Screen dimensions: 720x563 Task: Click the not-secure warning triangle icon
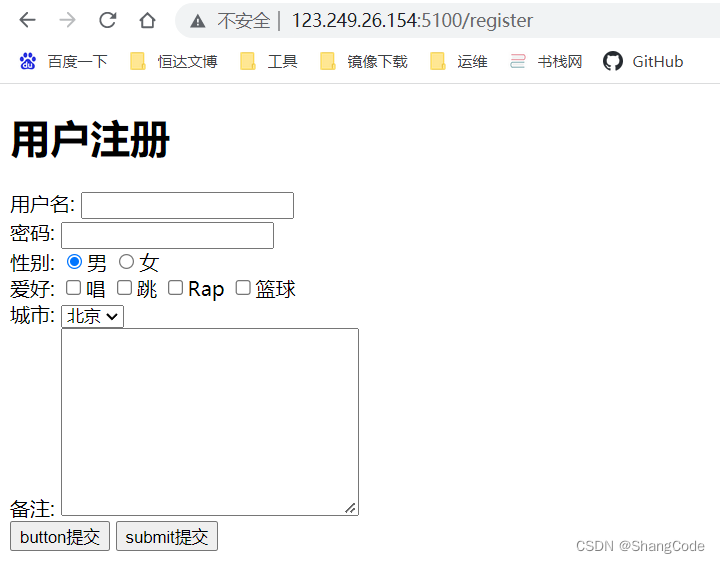[197, 21]
